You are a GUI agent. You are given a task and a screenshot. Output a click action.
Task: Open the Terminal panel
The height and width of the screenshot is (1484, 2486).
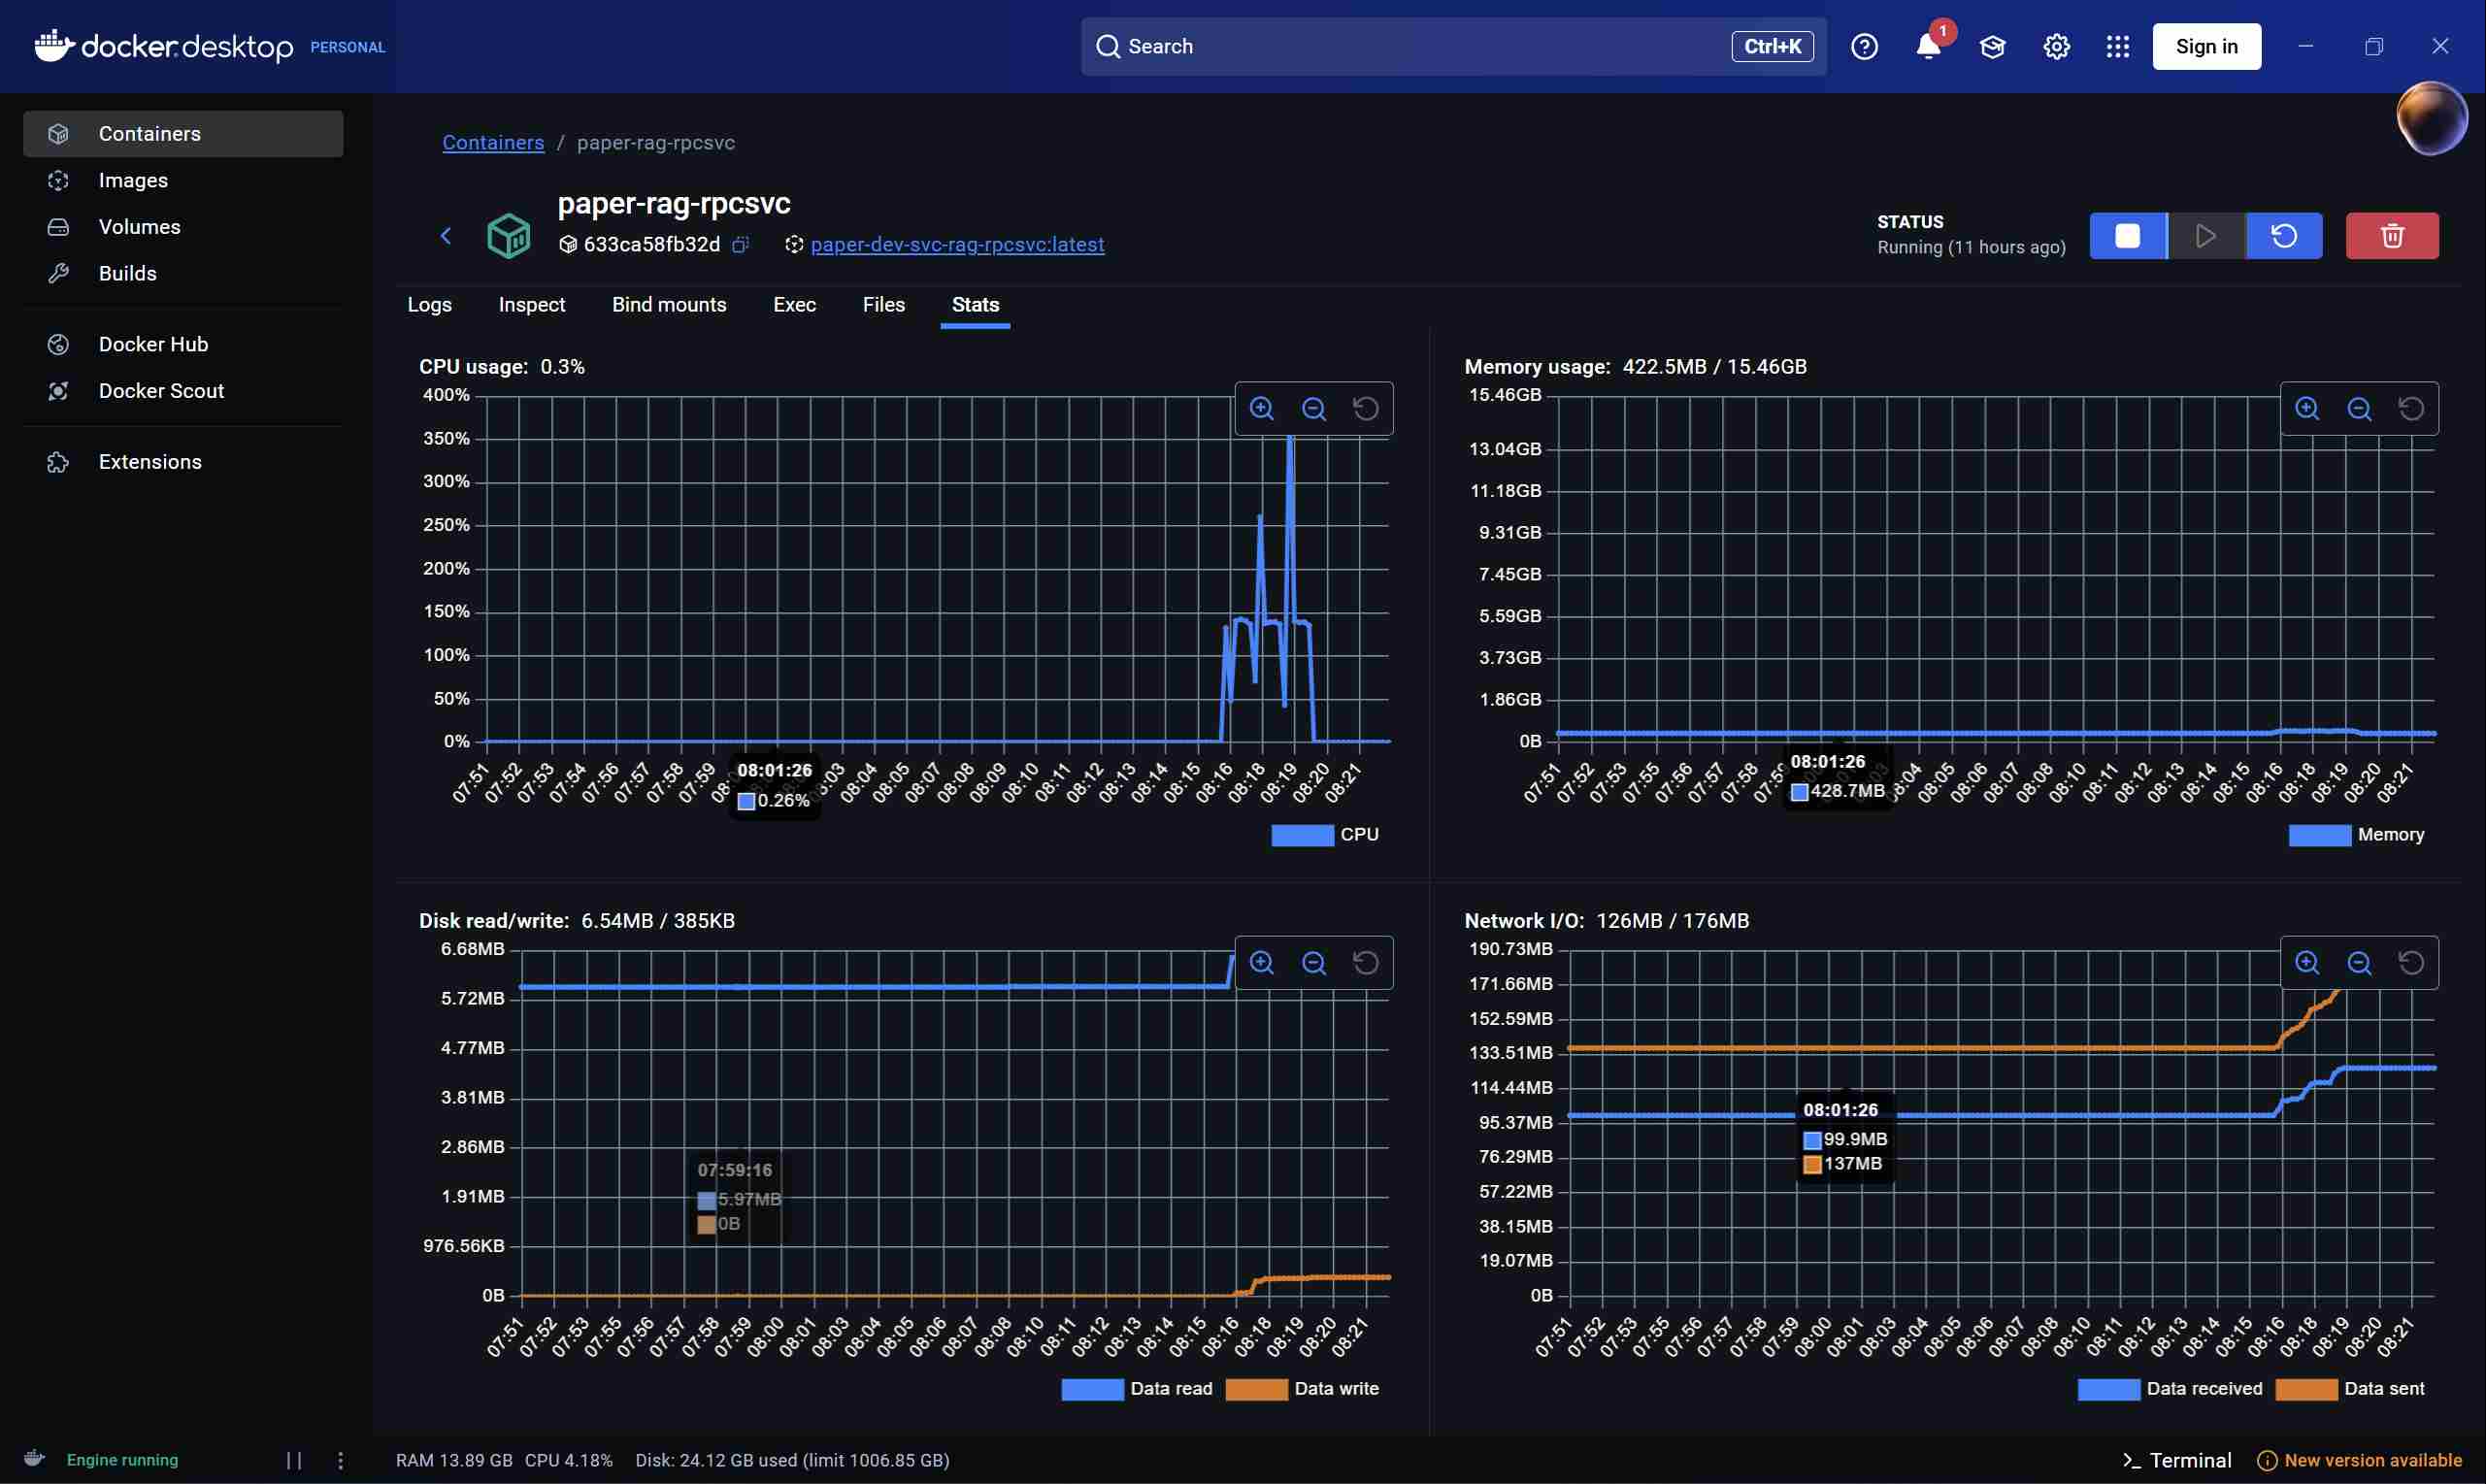(x=2177, y=1461)
